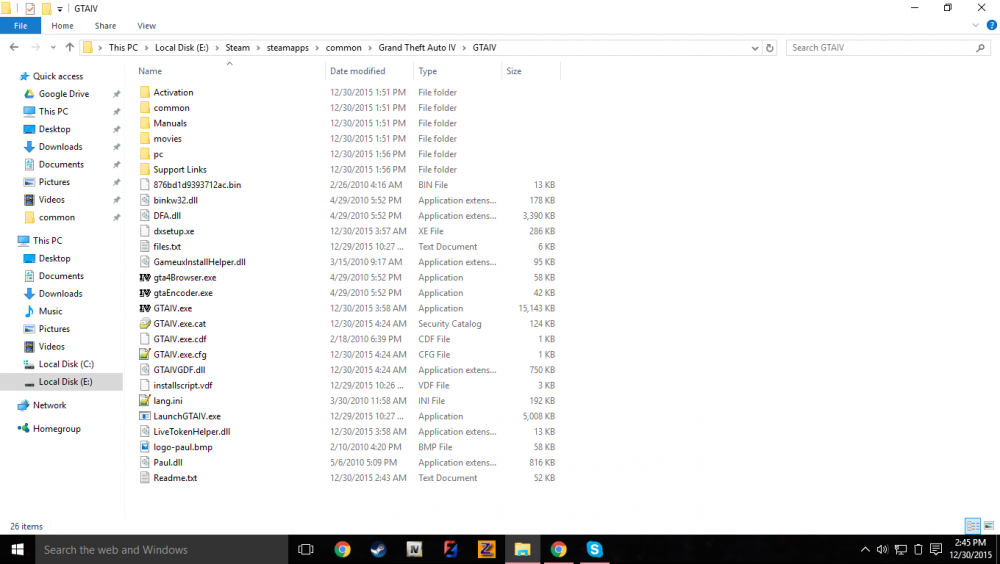
Task: Click the Activation folder icon
Action: (x=145, y=93)
